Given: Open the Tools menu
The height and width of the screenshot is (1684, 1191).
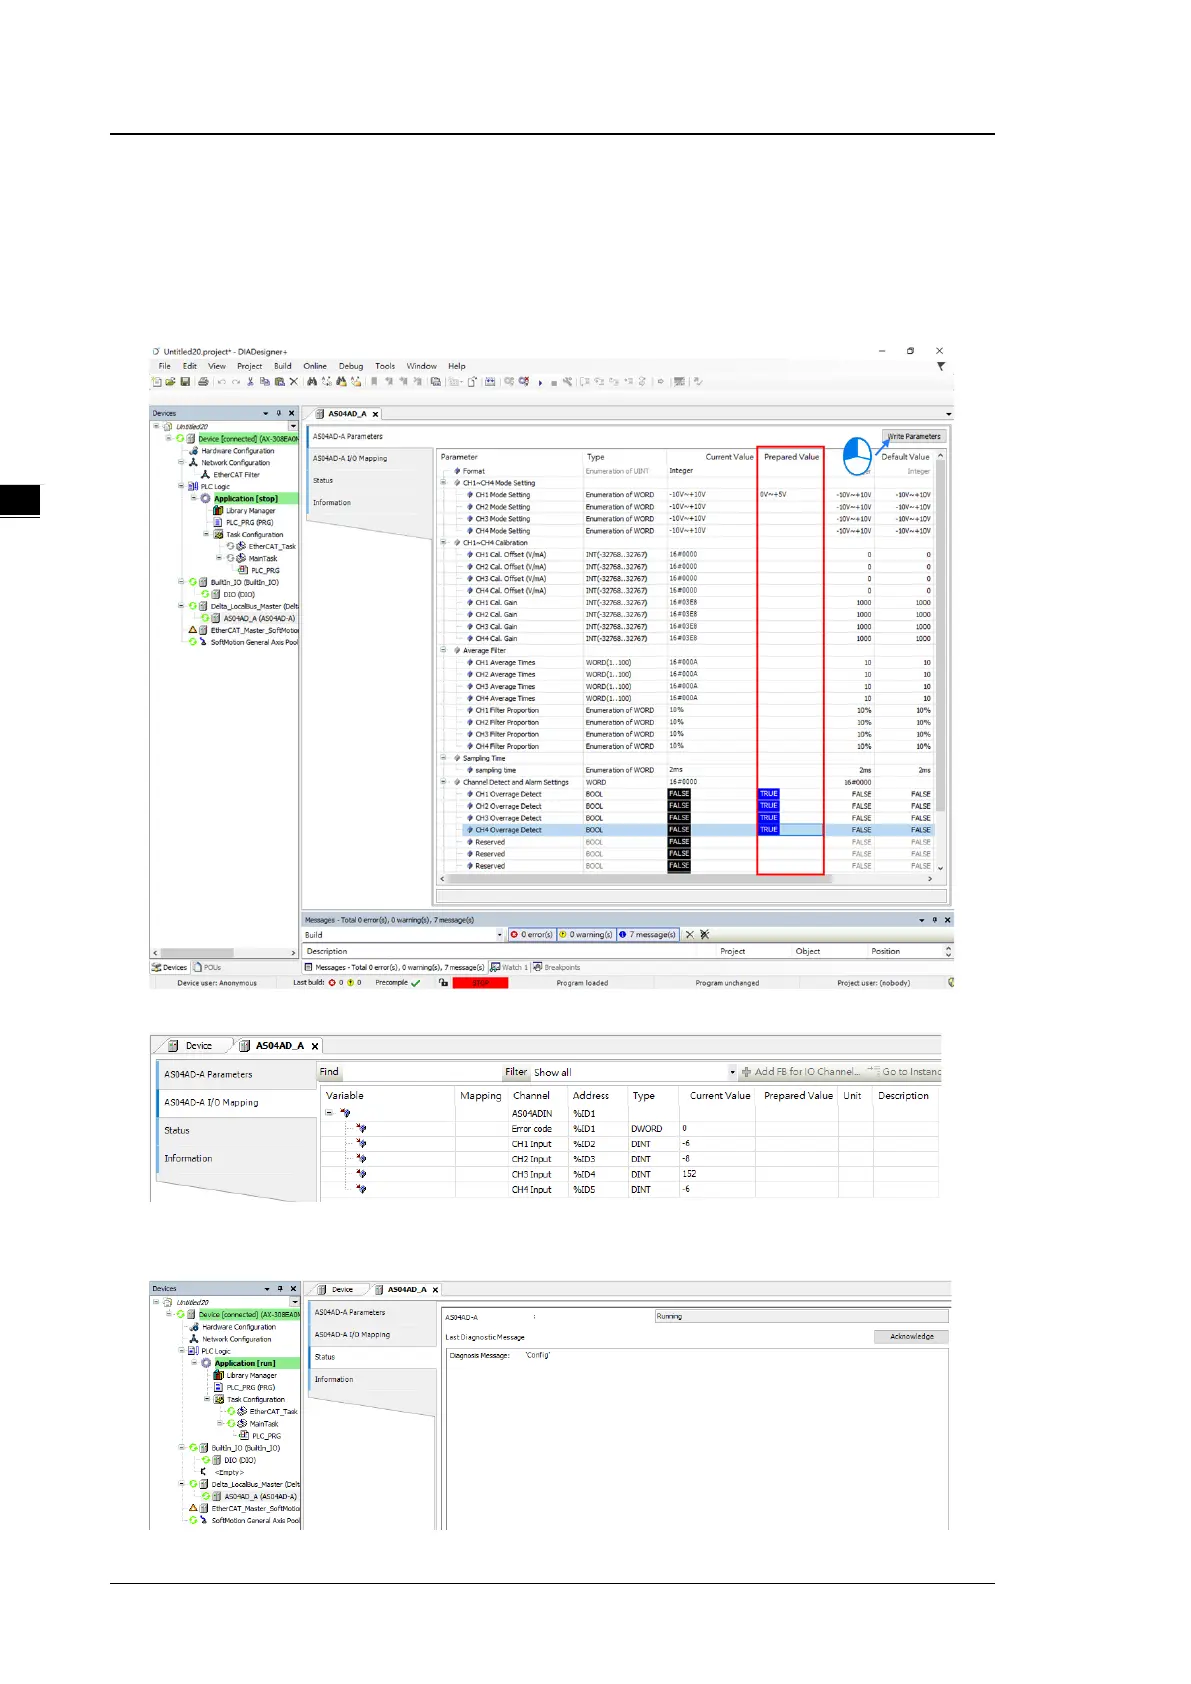Looking at the screenshot, I should [385, 366].
